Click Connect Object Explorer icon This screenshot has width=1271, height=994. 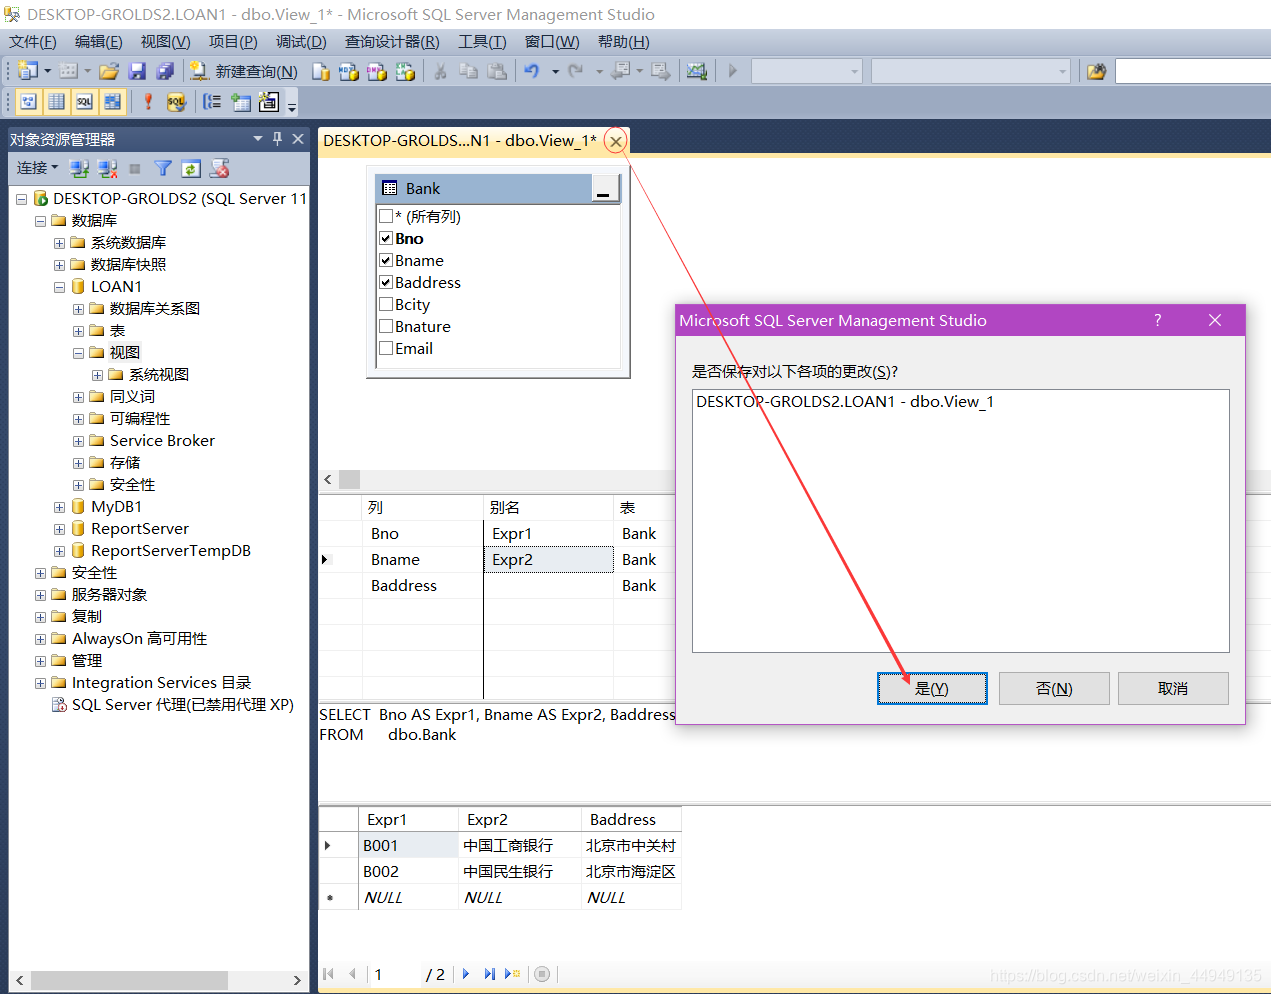80,168
